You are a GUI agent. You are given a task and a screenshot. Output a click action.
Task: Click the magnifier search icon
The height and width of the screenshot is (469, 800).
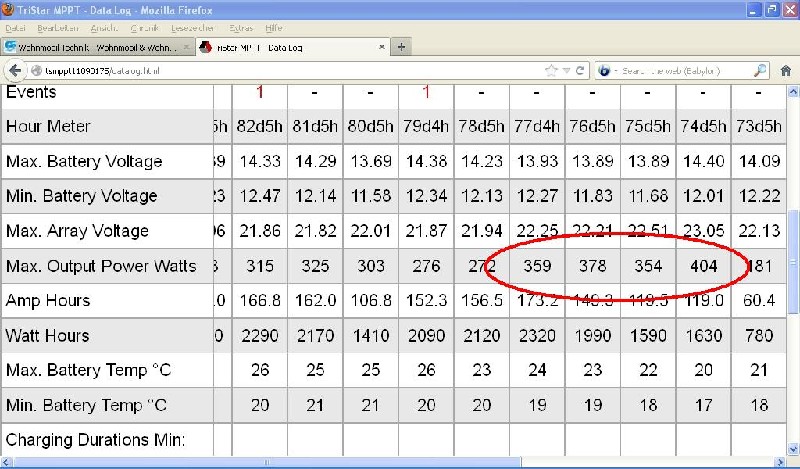tap(761, 71)
